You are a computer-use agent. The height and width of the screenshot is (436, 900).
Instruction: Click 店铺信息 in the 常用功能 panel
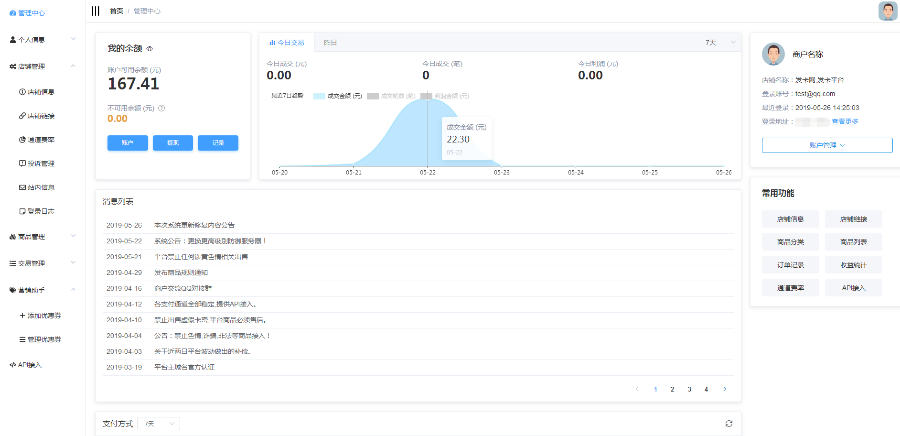pos(790,219)
